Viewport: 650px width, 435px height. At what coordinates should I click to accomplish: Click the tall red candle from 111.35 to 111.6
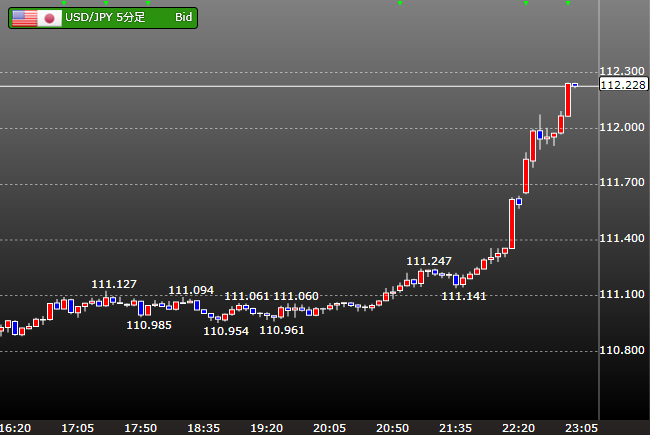coord(512,224)
